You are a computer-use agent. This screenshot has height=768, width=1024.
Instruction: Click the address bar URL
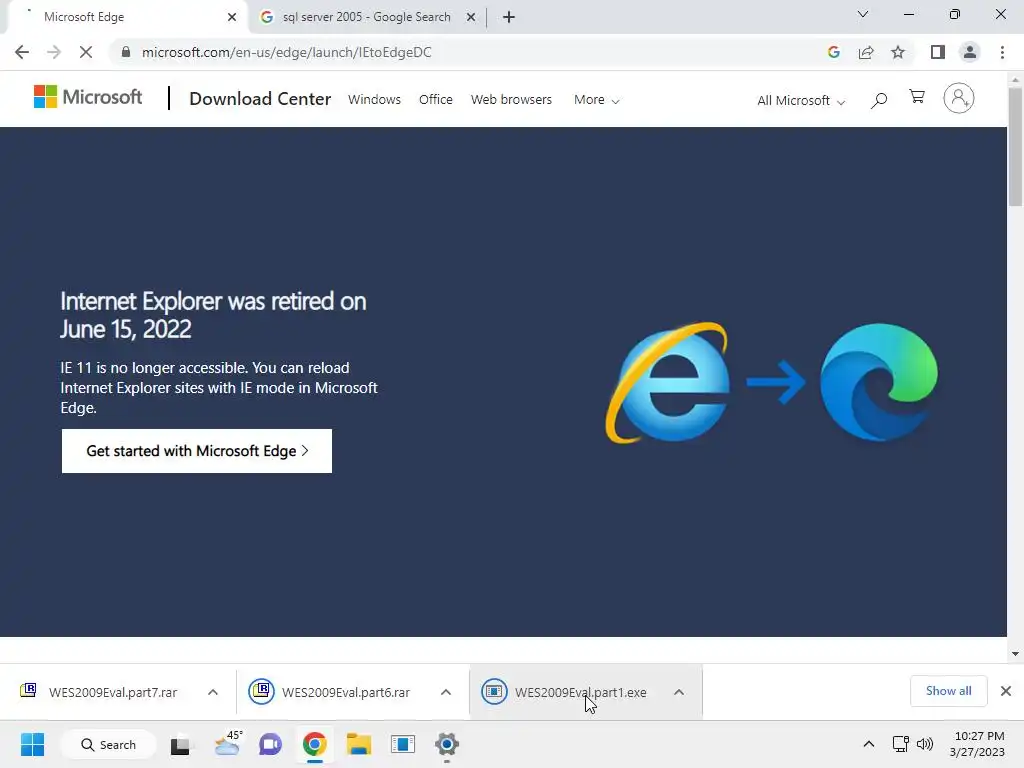click(287, 52)
